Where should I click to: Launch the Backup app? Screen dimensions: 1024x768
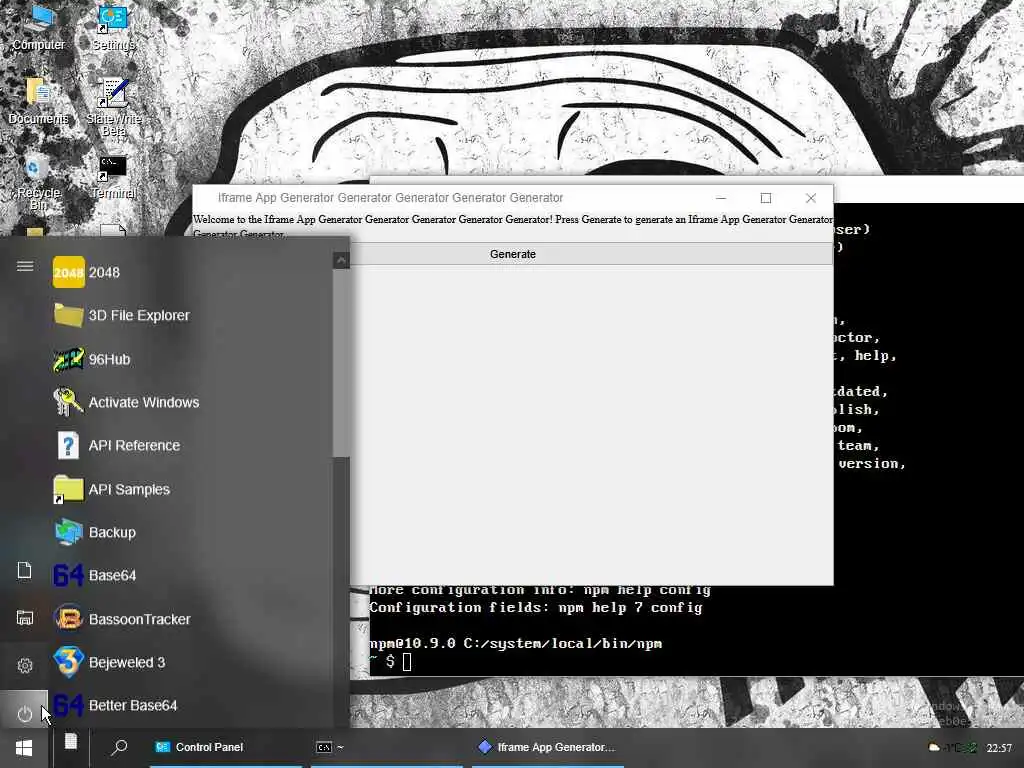(x=95, y=532)
